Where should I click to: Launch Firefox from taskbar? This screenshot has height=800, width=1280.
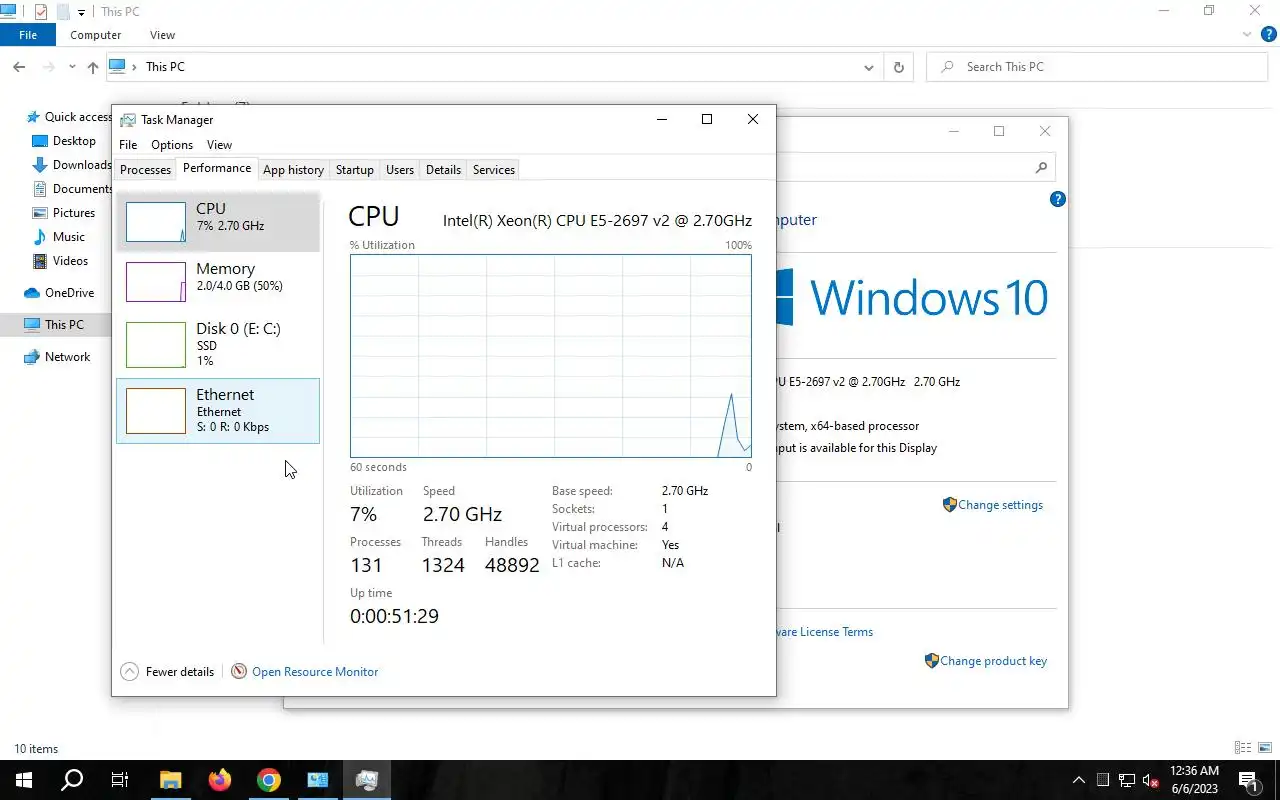(x=219, y=780)
